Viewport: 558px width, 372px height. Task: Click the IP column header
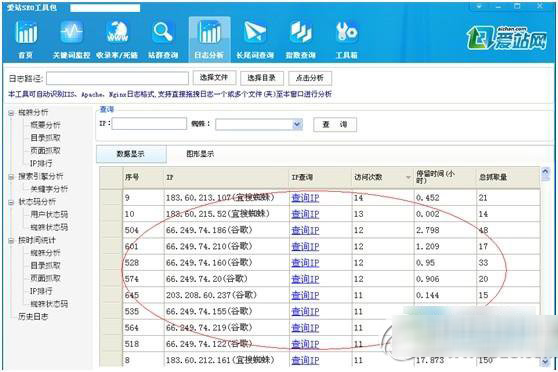[x=226, y=177]
